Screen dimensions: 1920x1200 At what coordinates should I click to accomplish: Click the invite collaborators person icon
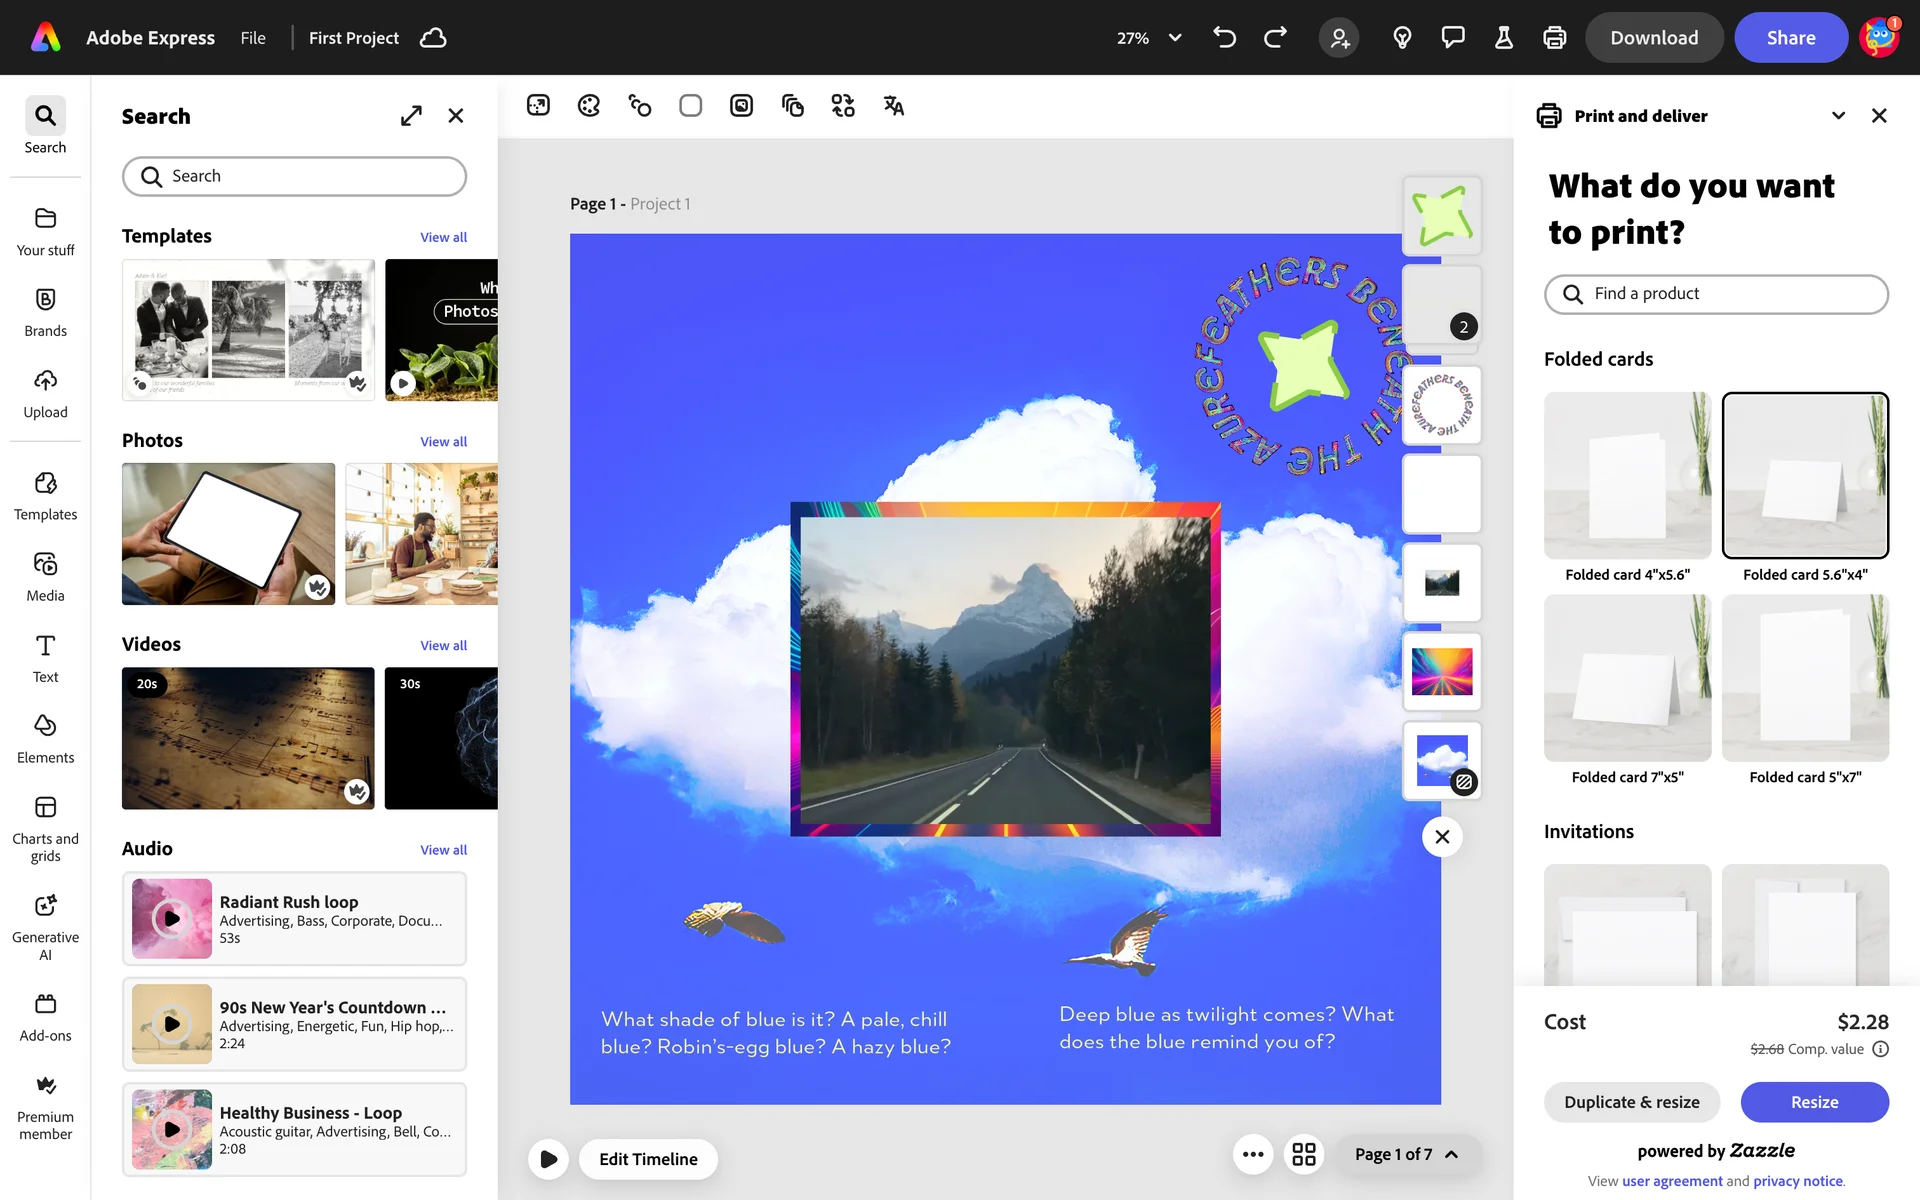tap(1339, 38)
